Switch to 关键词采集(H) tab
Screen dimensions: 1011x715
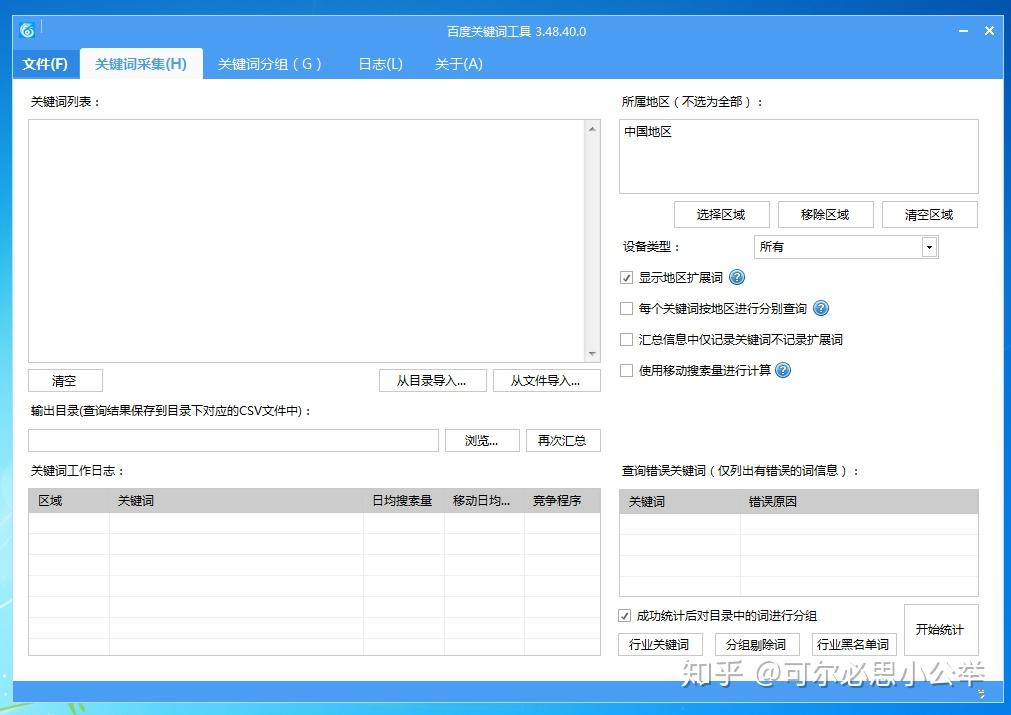pyautogui.click(x=141, y=64)
